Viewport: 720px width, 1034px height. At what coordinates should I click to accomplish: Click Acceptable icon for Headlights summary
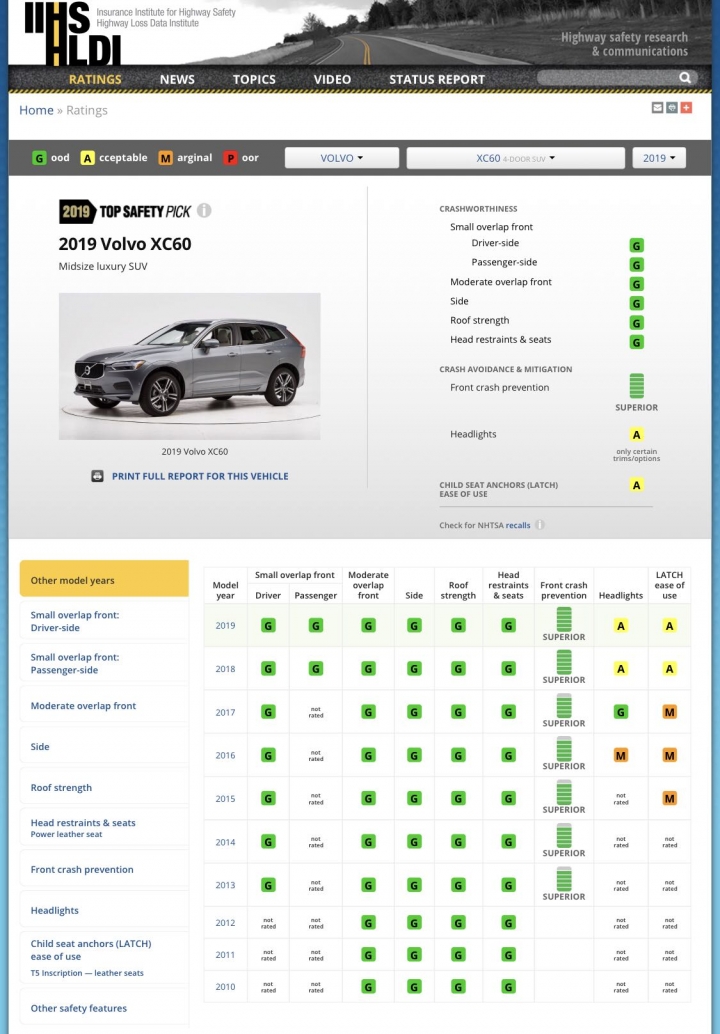pyautogui.click(x=636, y=435)
